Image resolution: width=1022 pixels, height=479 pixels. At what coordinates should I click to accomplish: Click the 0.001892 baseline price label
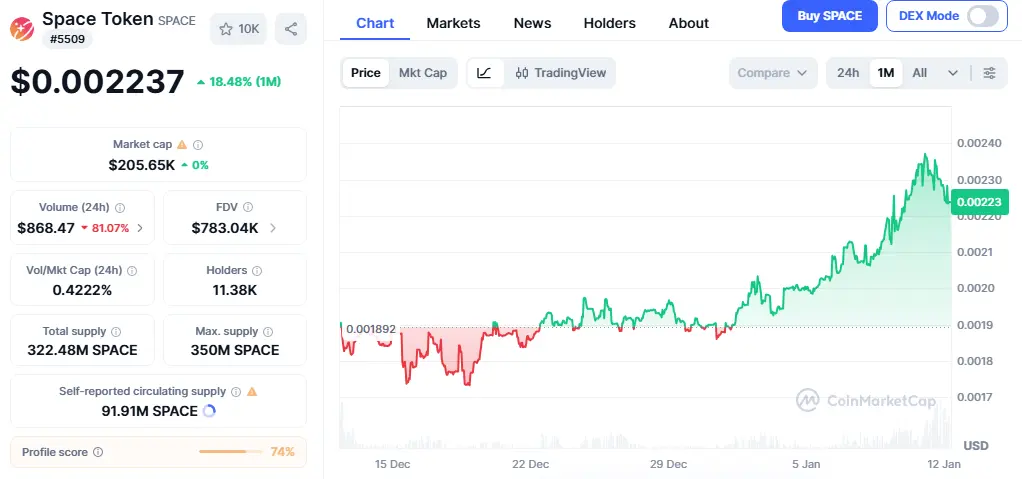pyautogui.click(x=371, y=329)
